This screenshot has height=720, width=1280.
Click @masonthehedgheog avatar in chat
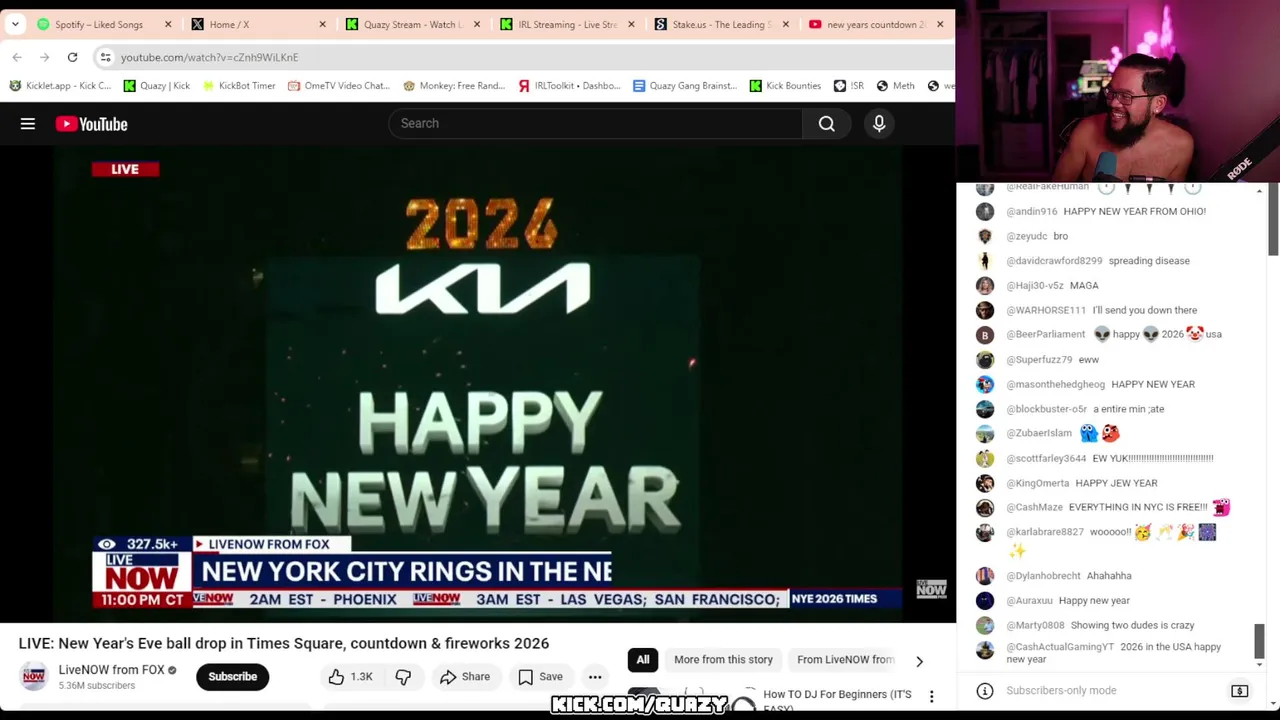pyautogui.click(x=985, y=384)
